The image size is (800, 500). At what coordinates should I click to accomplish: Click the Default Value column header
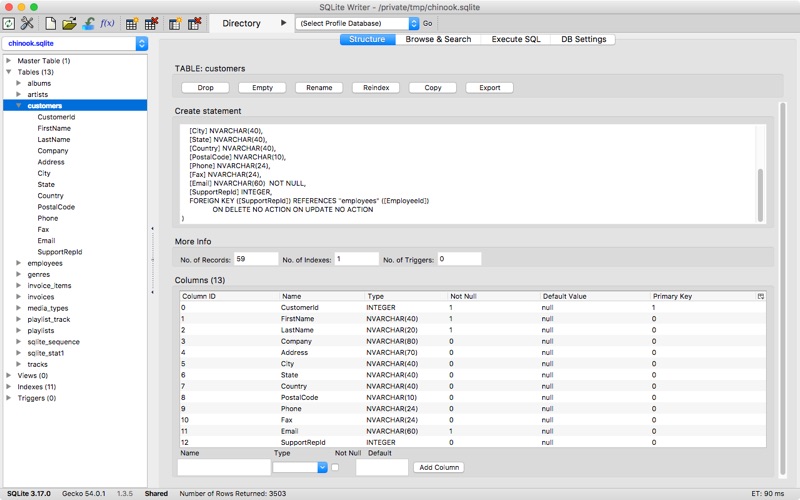pos(595,296)
